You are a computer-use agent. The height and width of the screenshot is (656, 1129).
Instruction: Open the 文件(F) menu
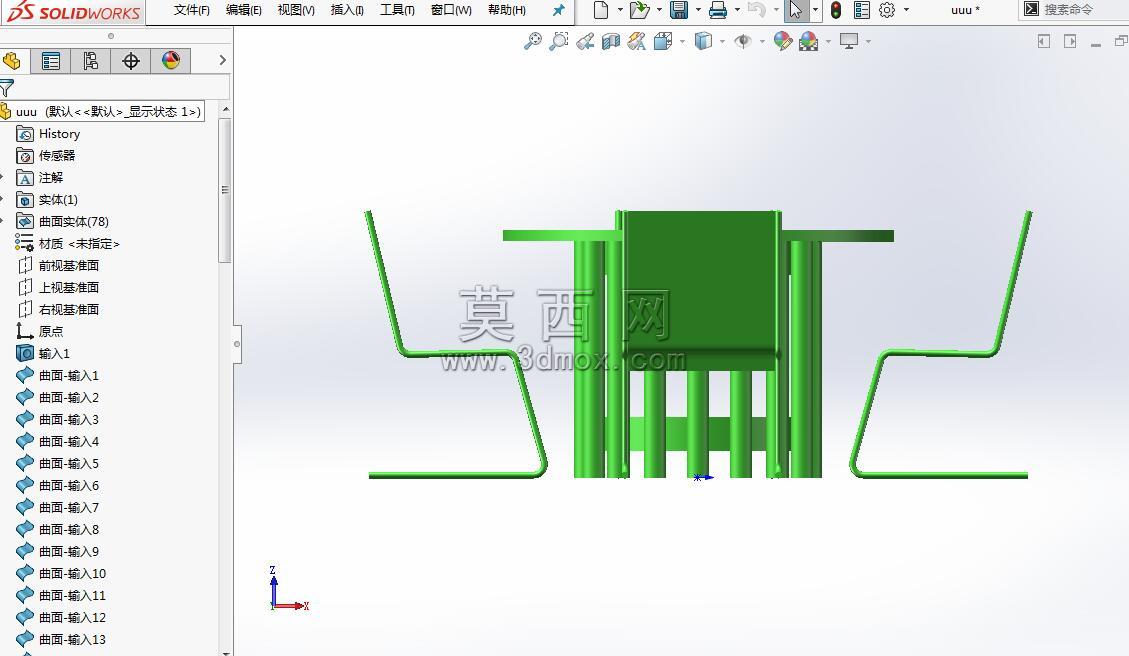click(192, 10)
